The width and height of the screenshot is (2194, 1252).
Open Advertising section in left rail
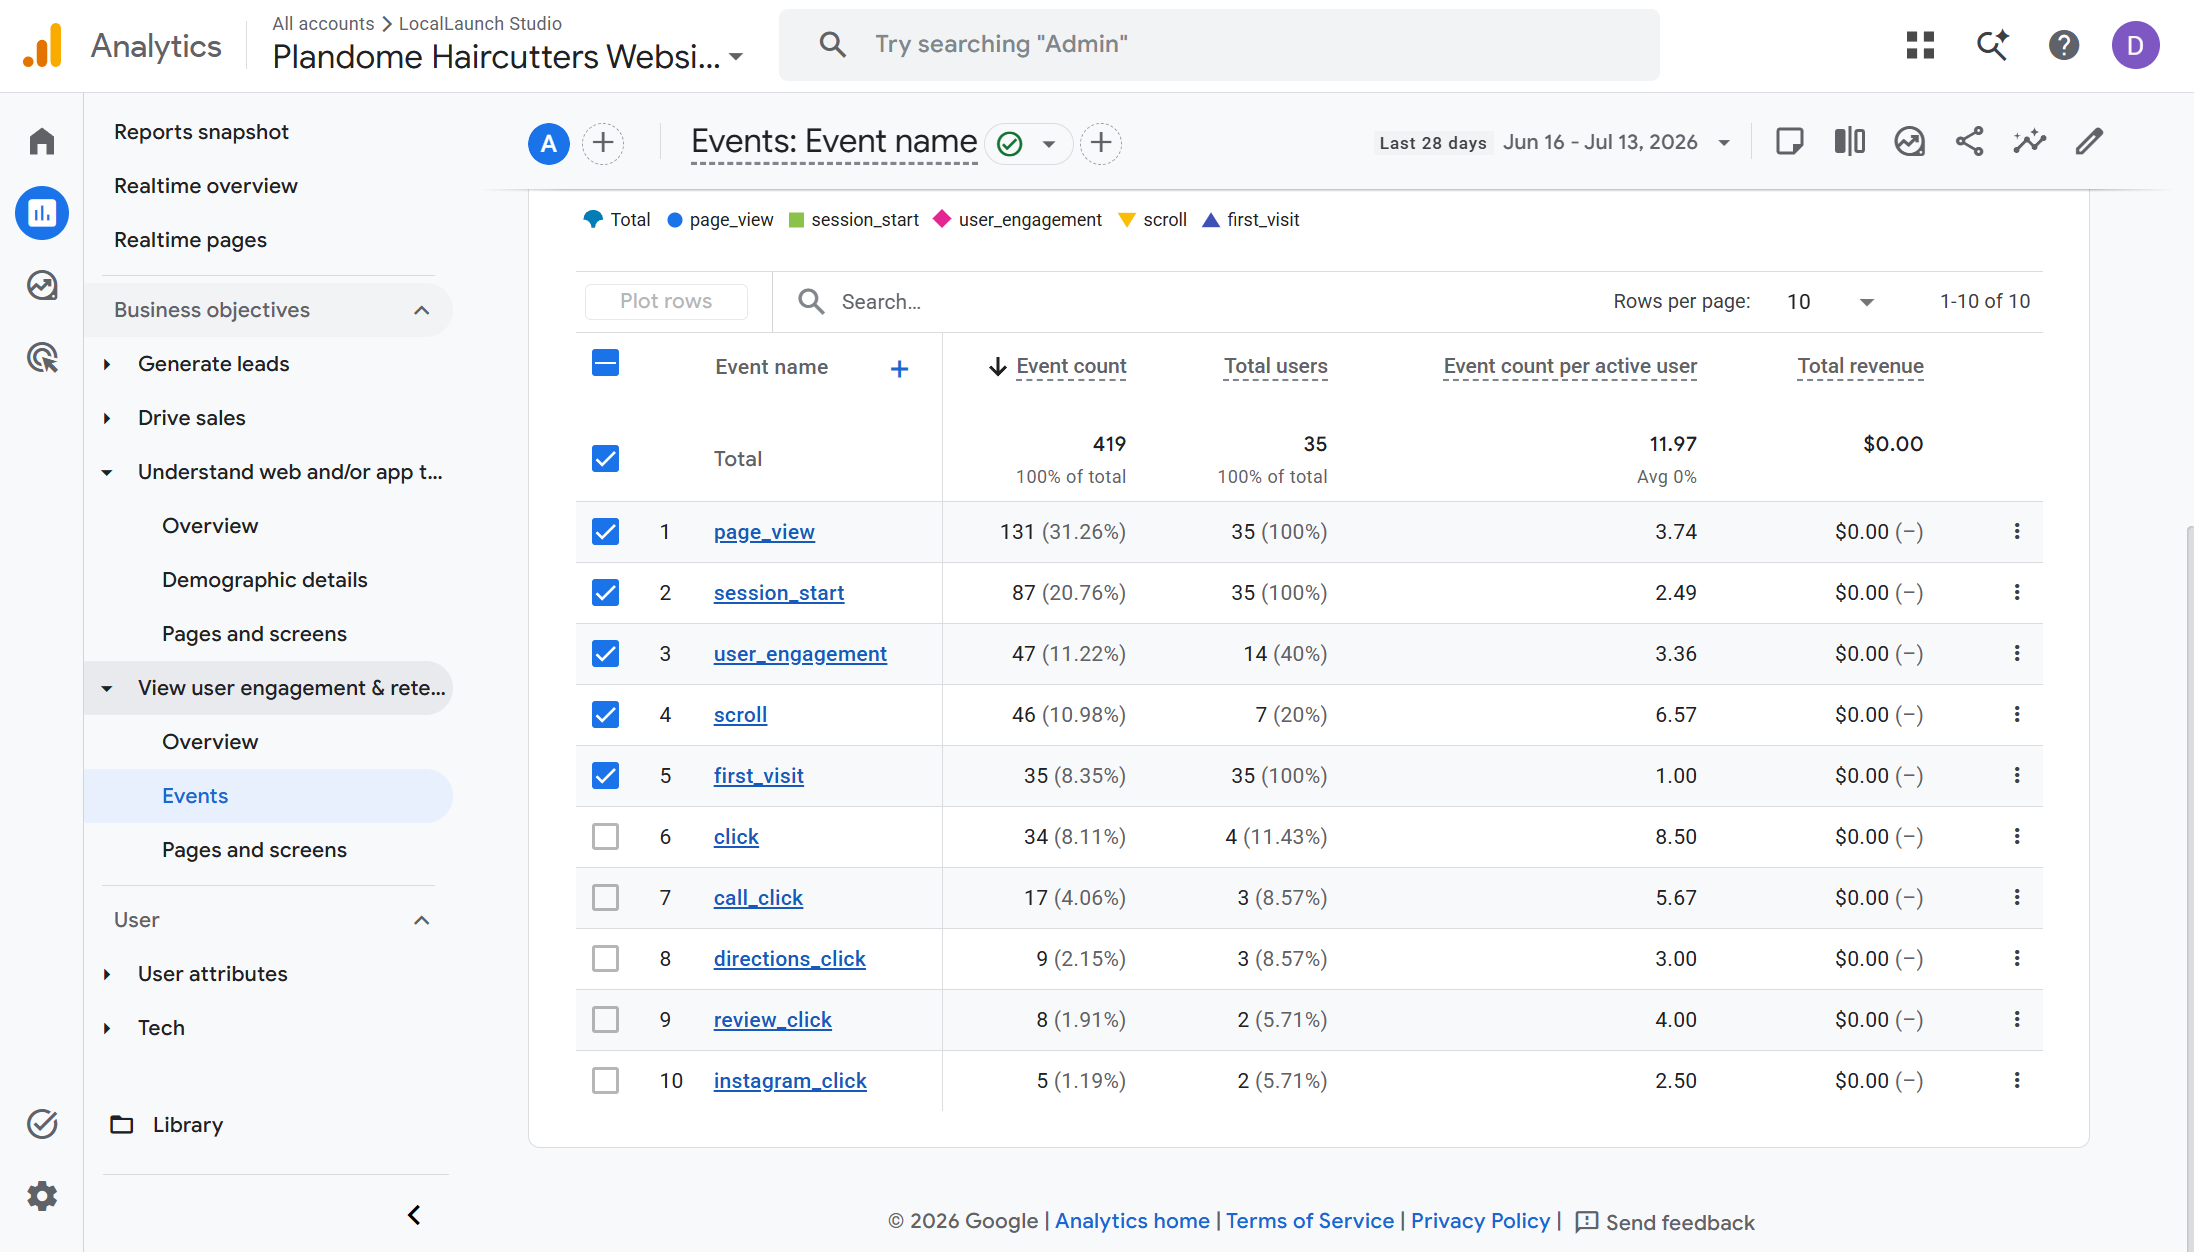click(42, 357)
